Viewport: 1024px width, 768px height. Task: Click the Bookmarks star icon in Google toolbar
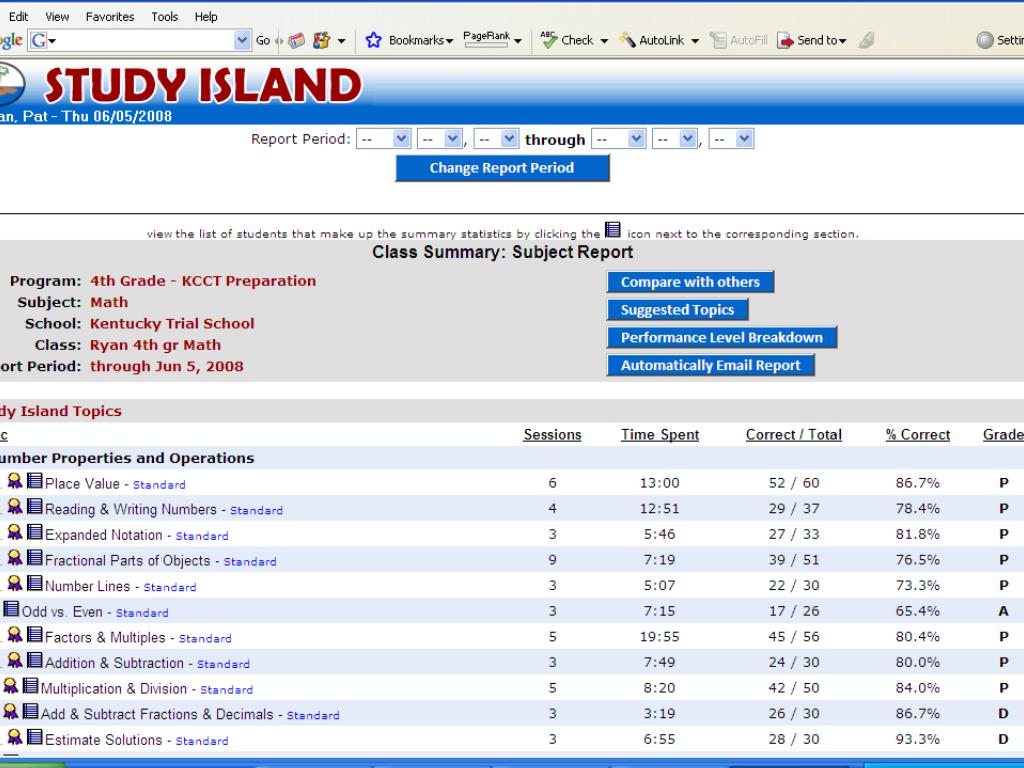pyautogui.click(x=374, y=40)
